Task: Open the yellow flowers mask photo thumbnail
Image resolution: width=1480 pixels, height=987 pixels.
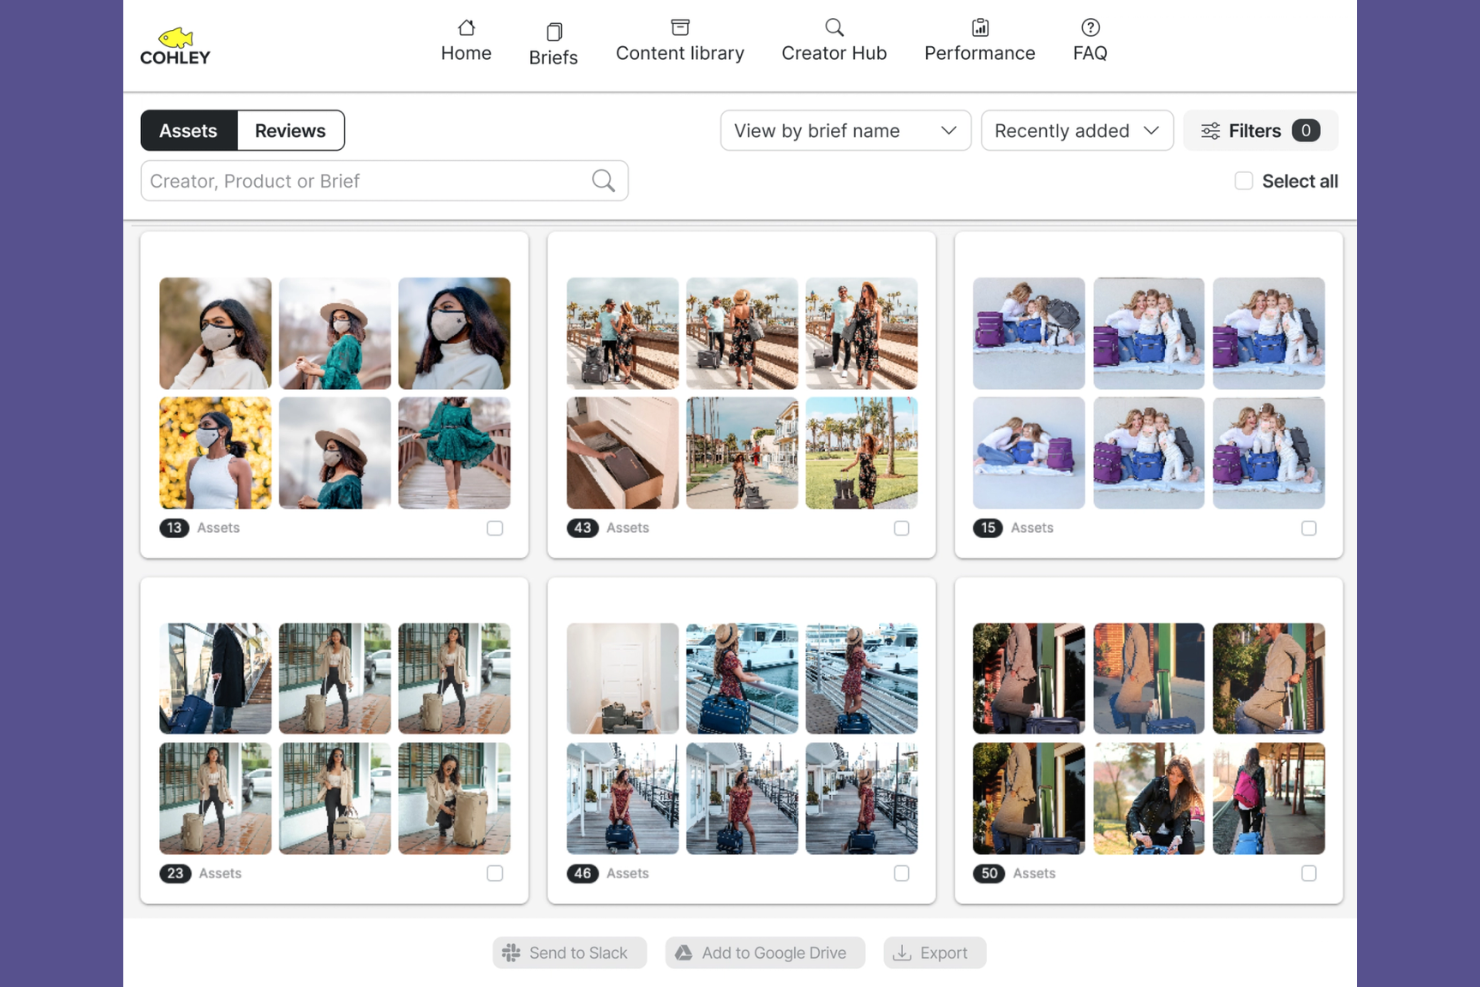Action: pos(215,453)
